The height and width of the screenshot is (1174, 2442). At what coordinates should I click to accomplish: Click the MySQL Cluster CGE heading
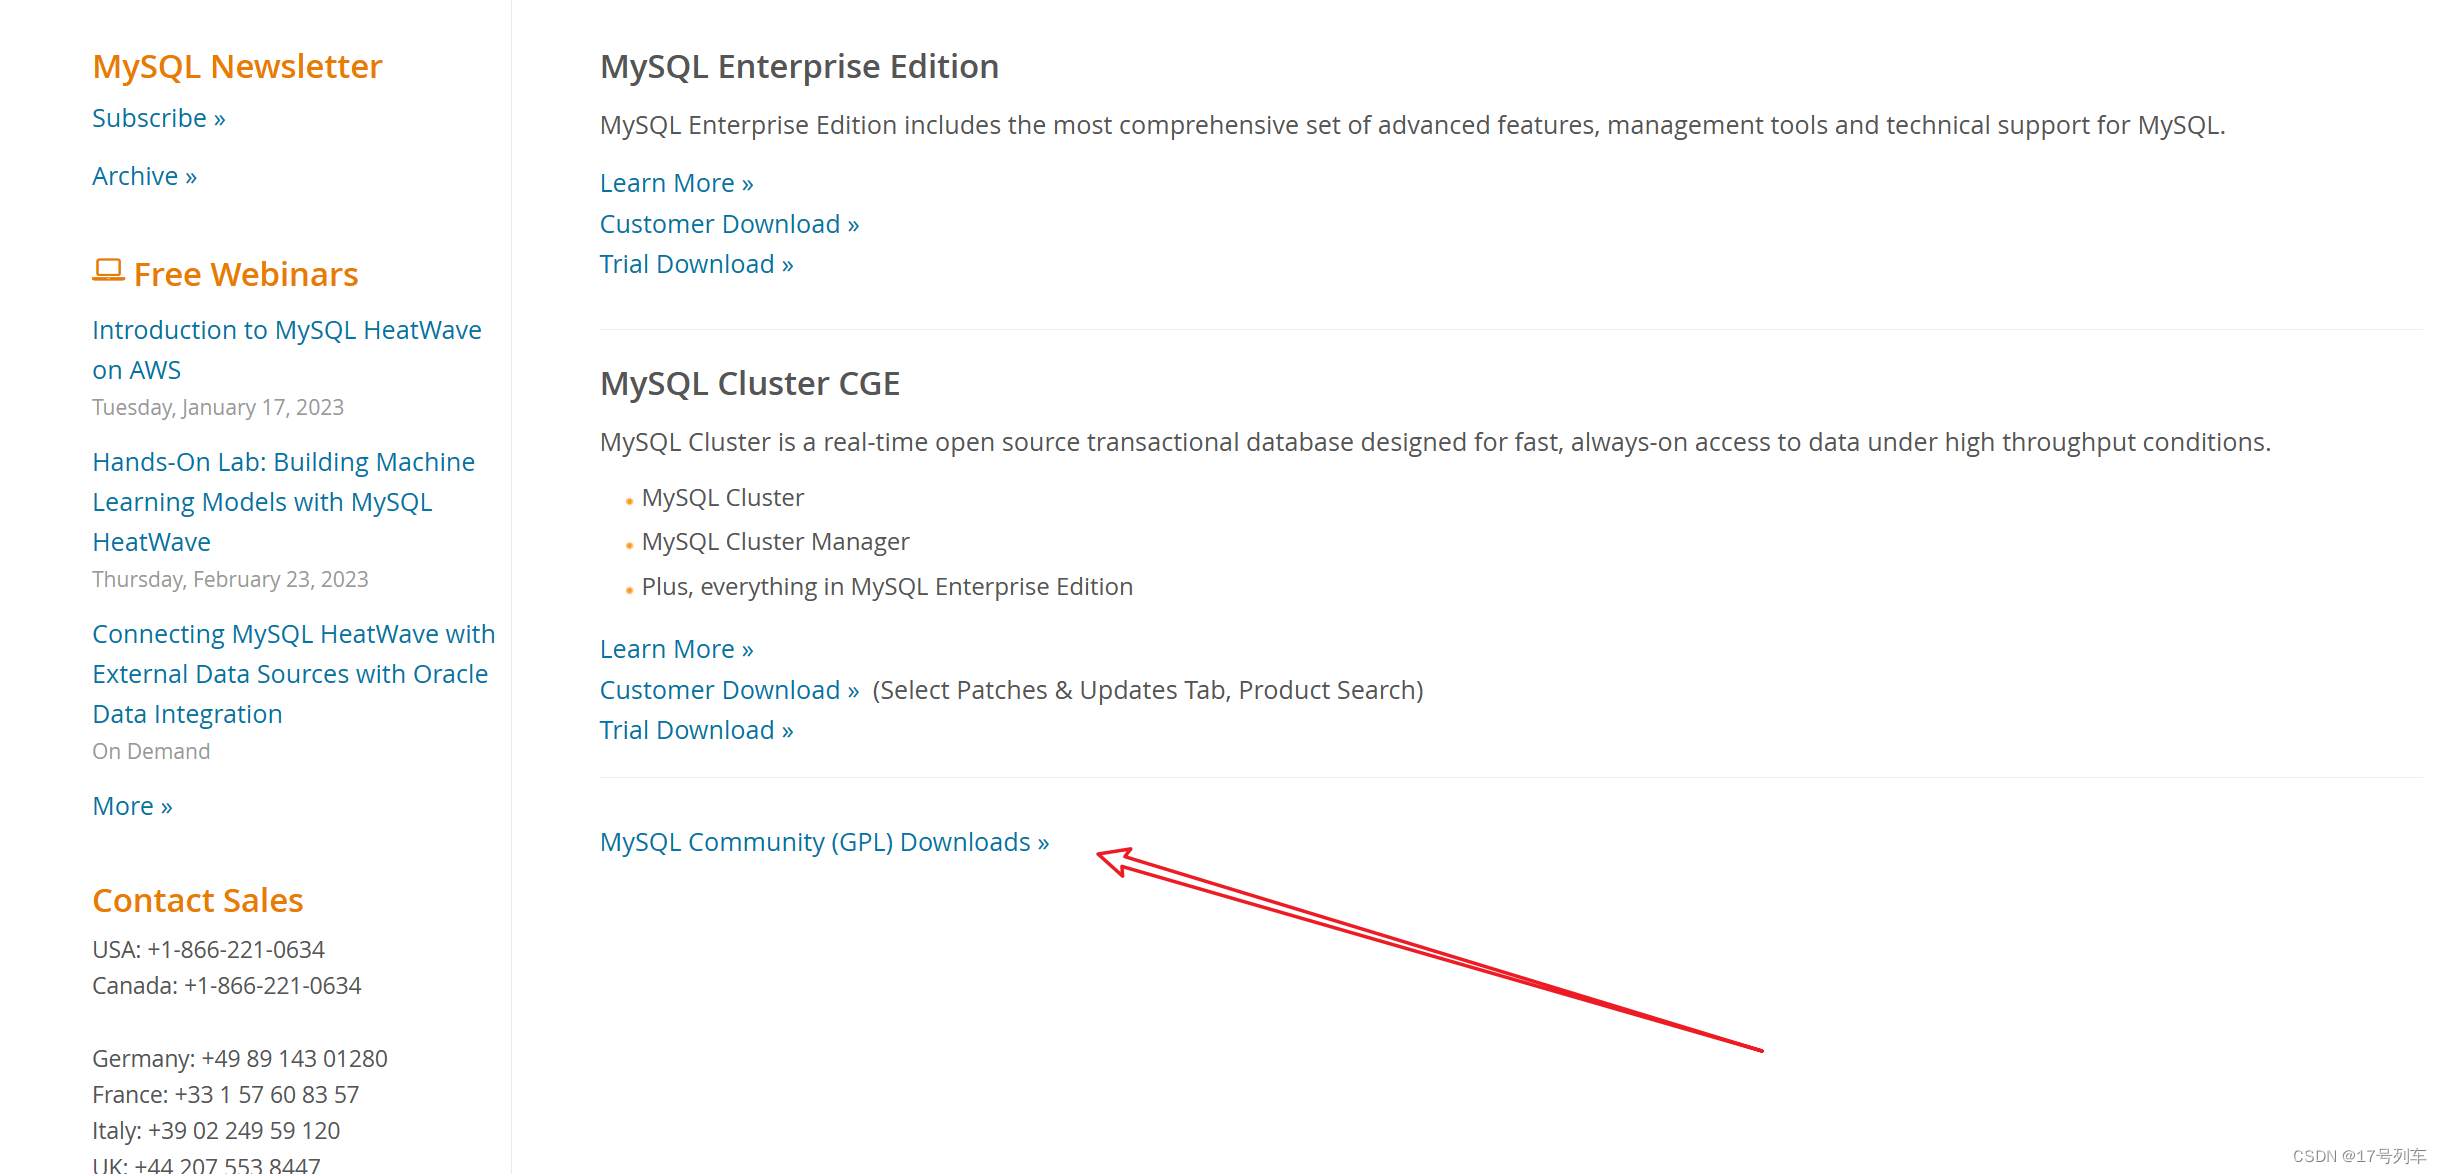coord(749,383)
